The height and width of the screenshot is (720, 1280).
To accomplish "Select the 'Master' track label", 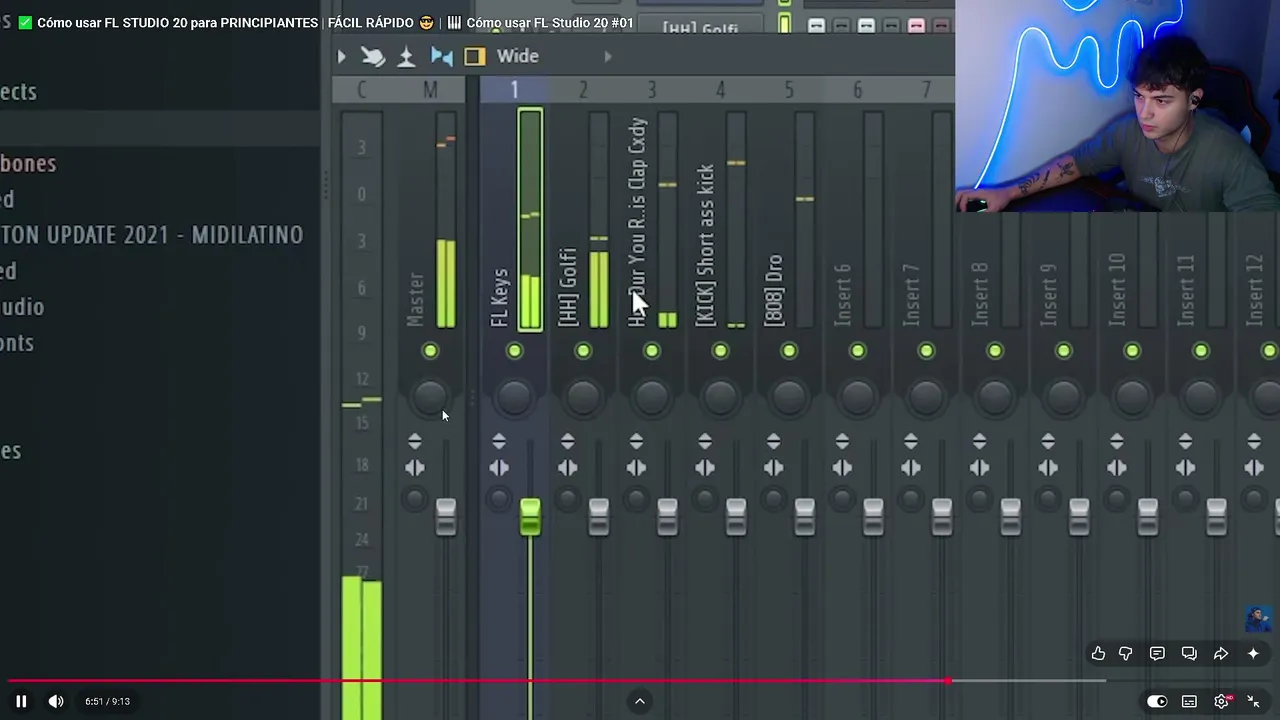I will (416, 299).
